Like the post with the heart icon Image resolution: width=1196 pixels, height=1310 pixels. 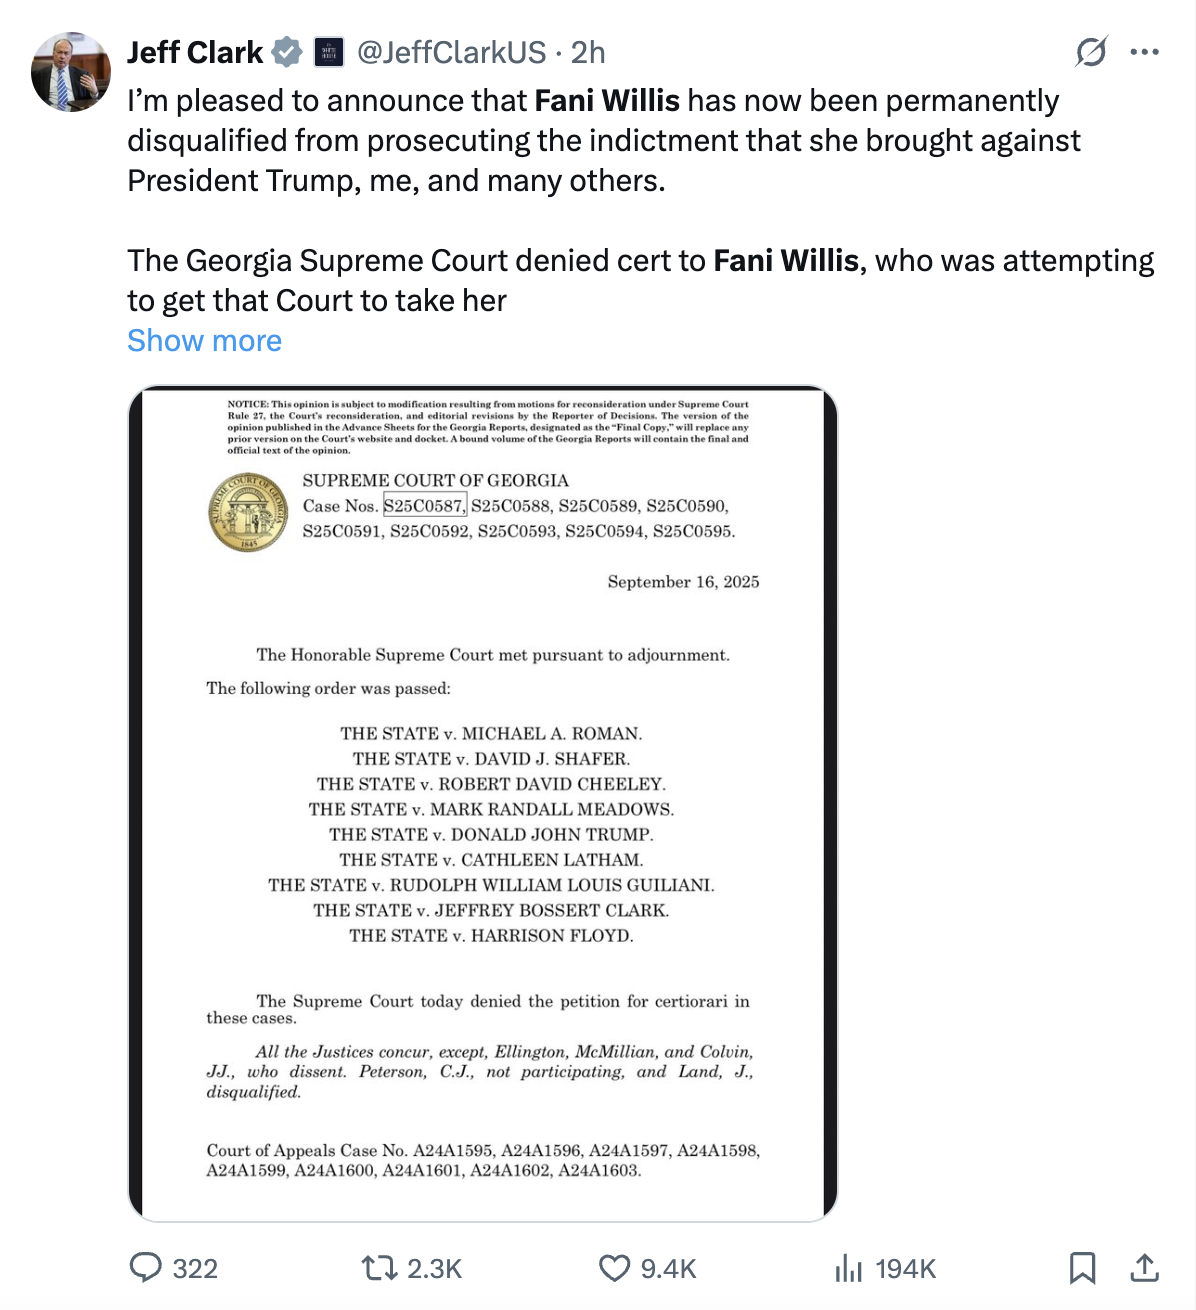[x=614, y=1268]
